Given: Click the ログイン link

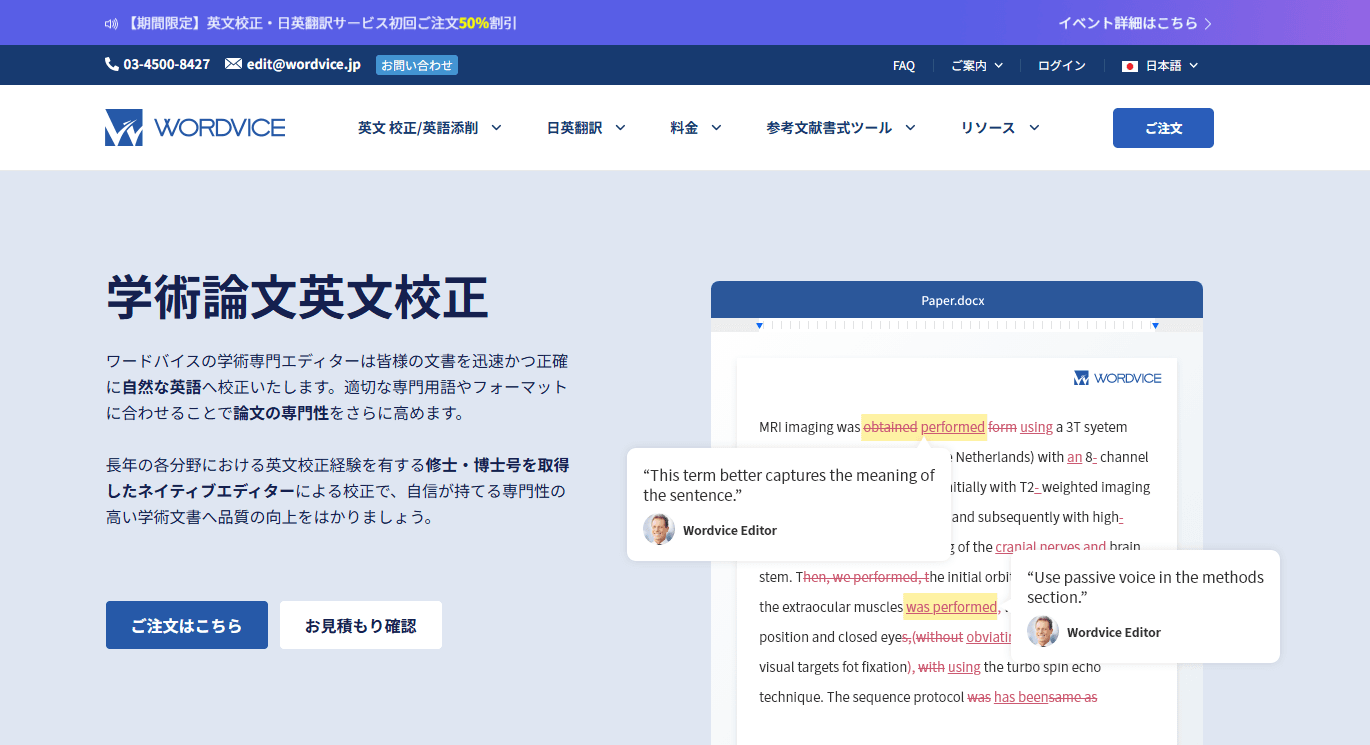Looking at the screenshot, I should [x=1062, y=66].
